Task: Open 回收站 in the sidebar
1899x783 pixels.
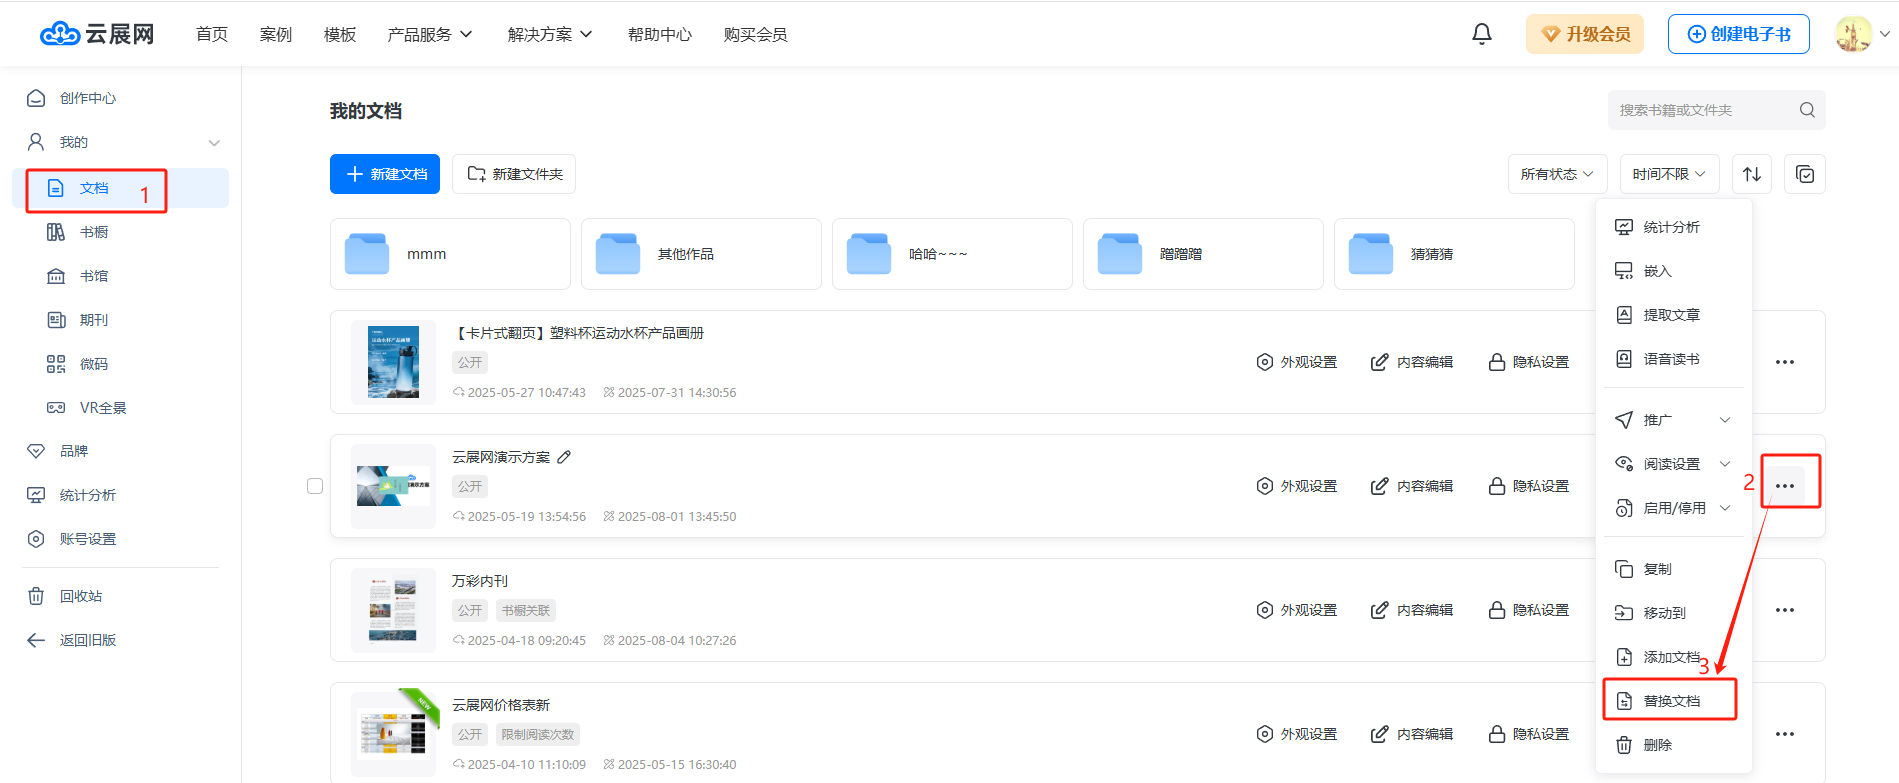Action: tap(80, 596)
